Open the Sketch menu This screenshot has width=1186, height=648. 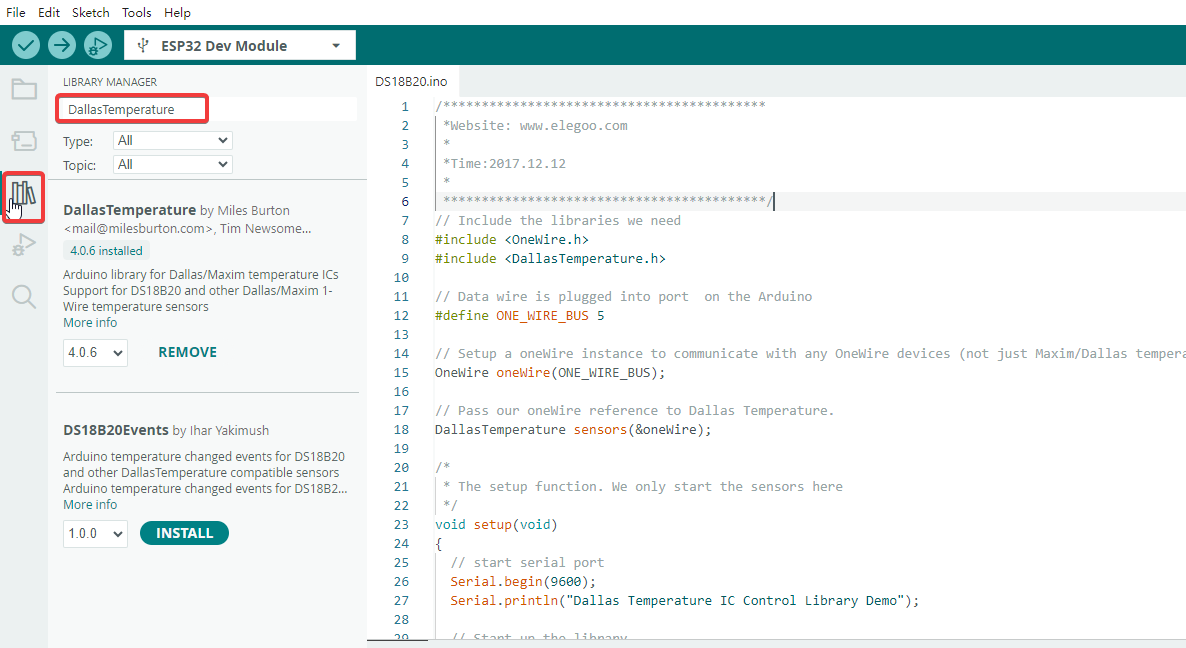[x=91, y=13]
